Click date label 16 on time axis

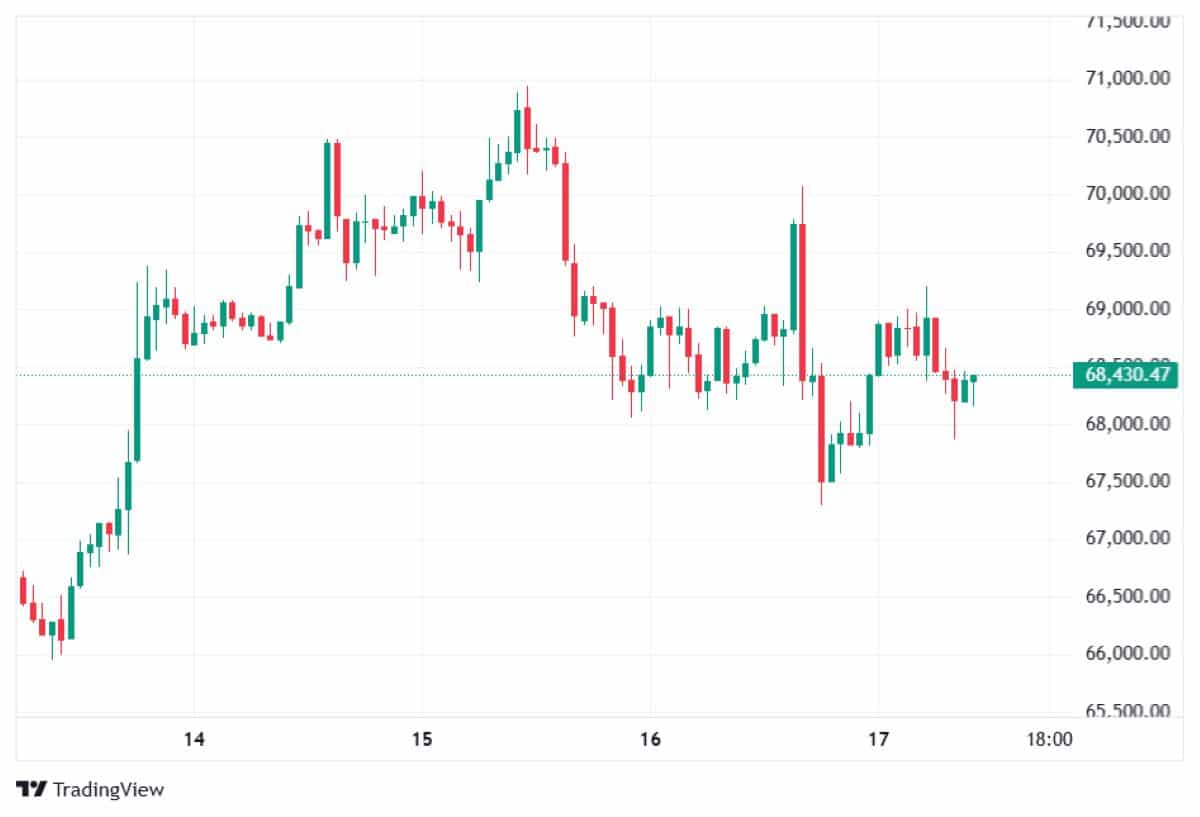(x=650, y=740)
